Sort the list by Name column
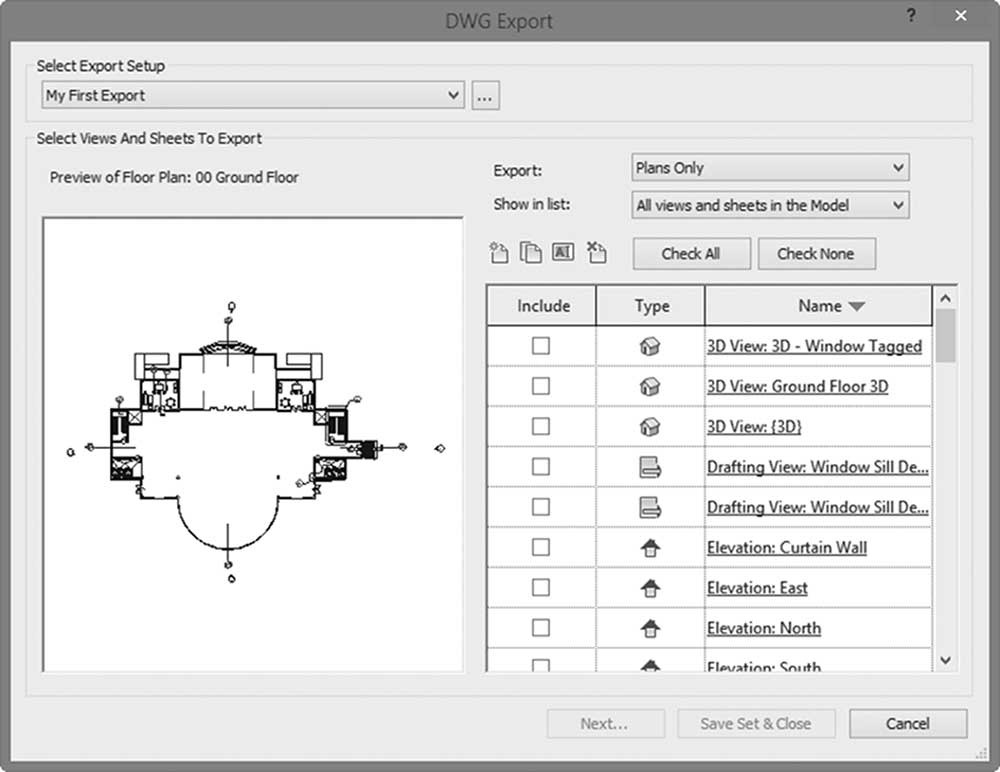The width and height of the screenshot is (1000, 772). tap(819, 306)
